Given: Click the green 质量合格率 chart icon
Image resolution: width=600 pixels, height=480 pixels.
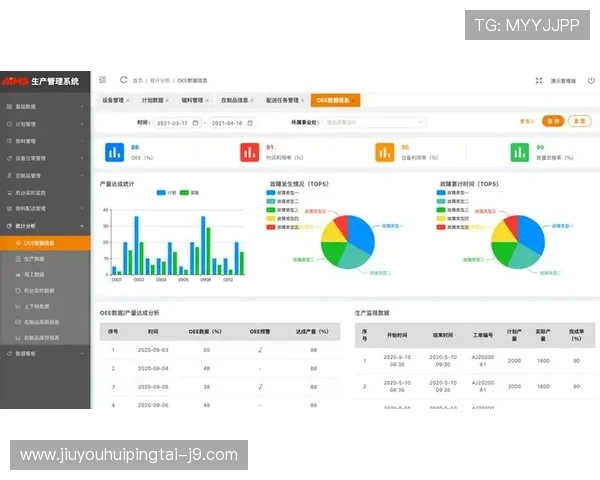Looking at the screenshot, I should click(519, 152).
